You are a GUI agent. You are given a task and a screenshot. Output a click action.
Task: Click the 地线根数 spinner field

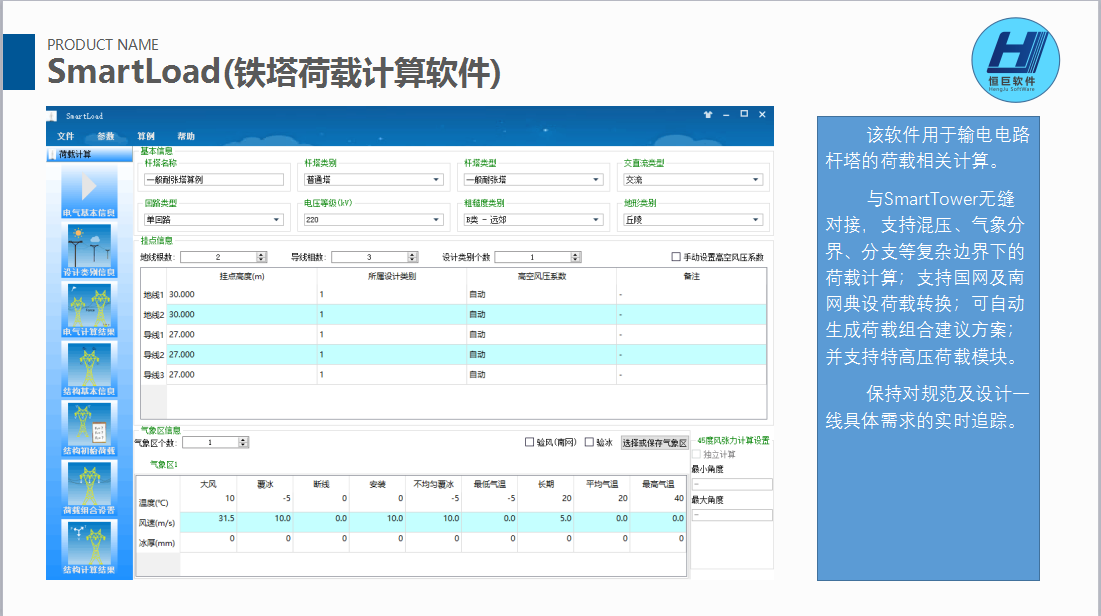[223, 257]
